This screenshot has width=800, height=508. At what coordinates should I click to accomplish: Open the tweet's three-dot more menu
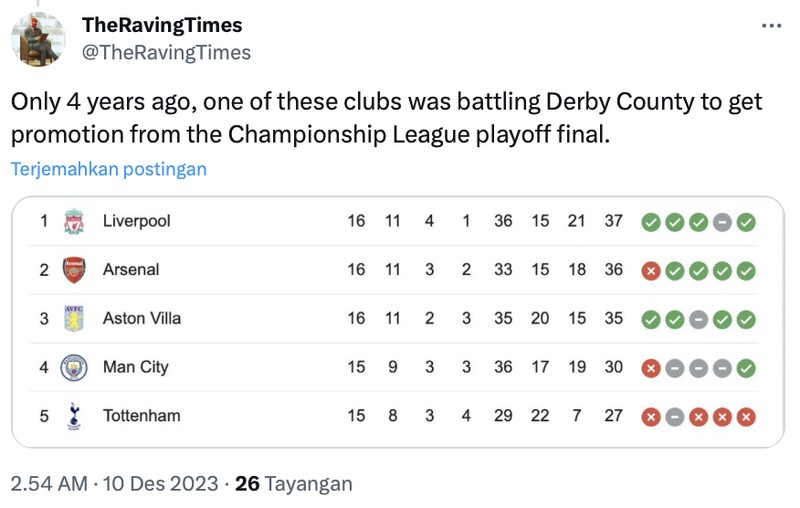(x=771, y=27)
